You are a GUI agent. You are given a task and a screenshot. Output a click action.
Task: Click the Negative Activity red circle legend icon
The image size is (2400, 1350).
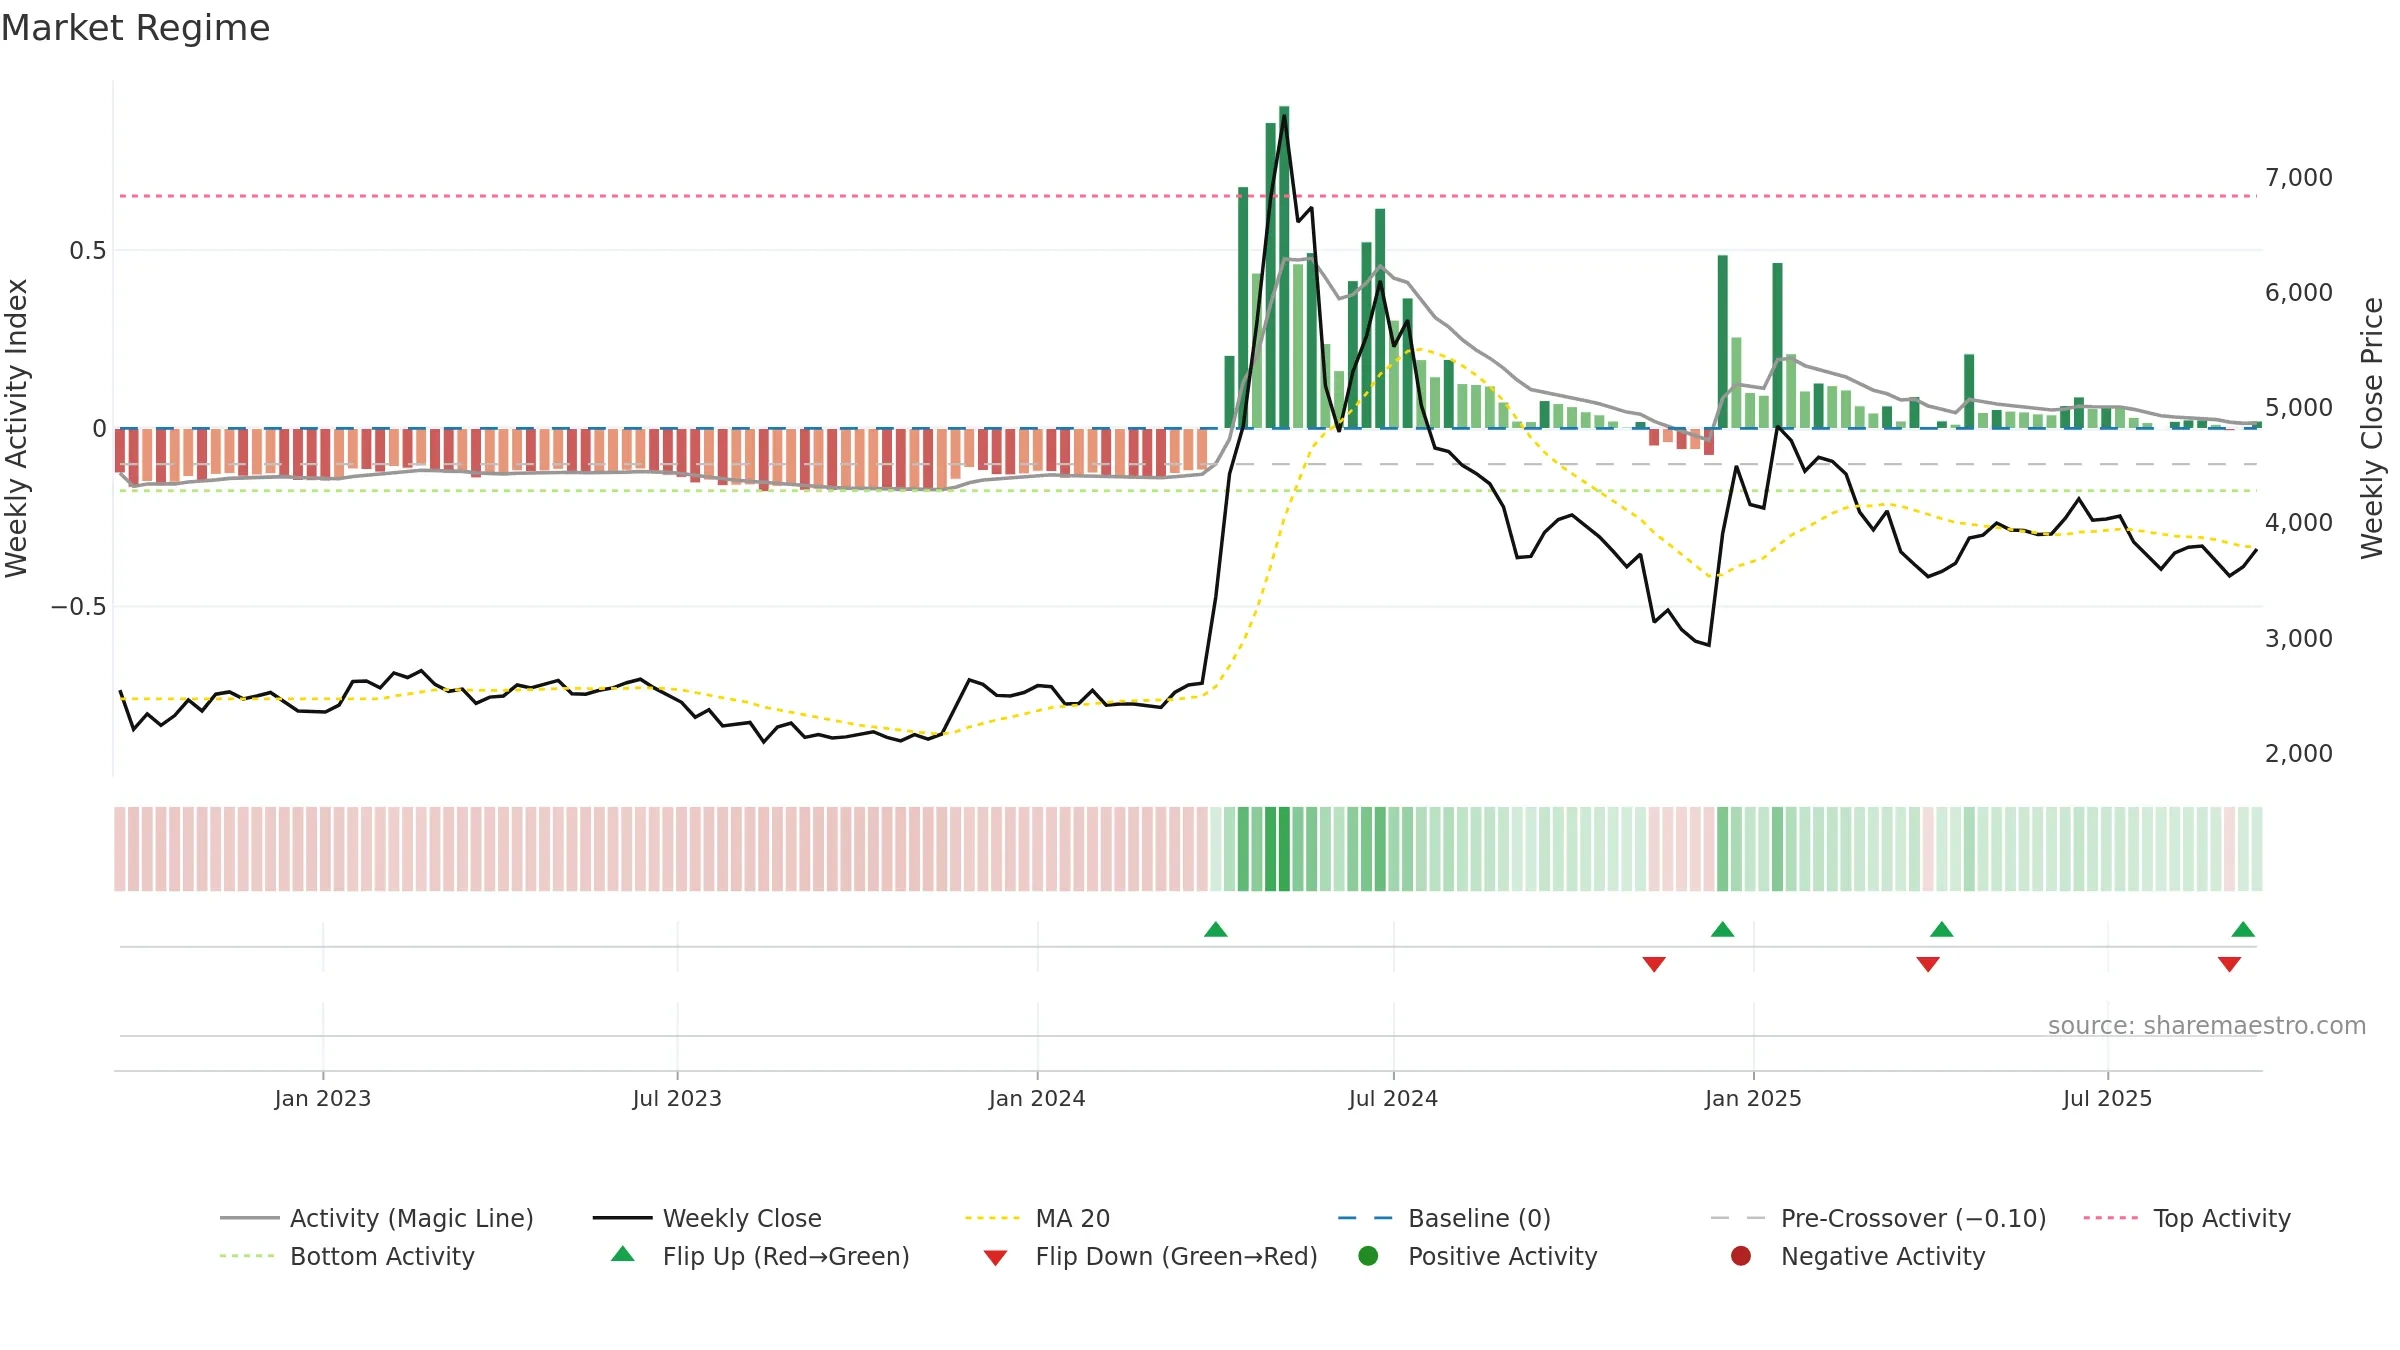click(x=1741, y=1256)
